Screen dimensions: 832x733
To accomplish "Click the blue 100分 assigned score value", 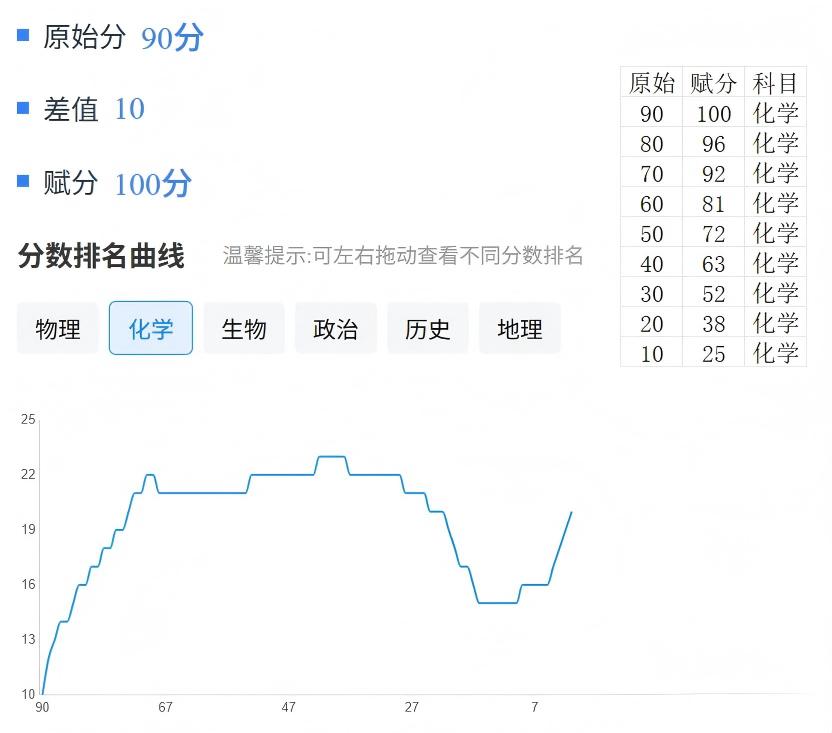I will (152, 184).
